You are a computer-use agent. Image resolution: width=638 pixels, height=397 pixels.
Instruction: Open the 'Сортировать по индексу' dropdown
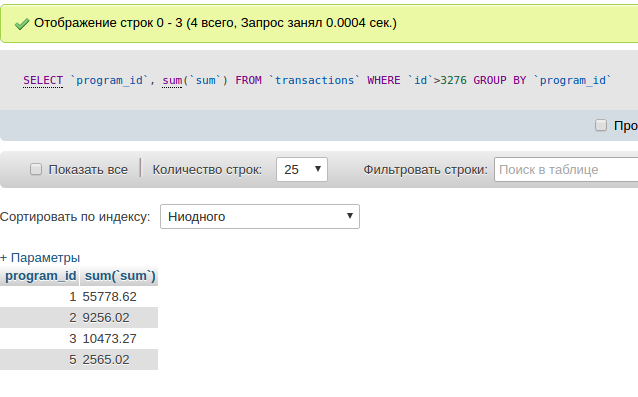click(x=260, y=216)
